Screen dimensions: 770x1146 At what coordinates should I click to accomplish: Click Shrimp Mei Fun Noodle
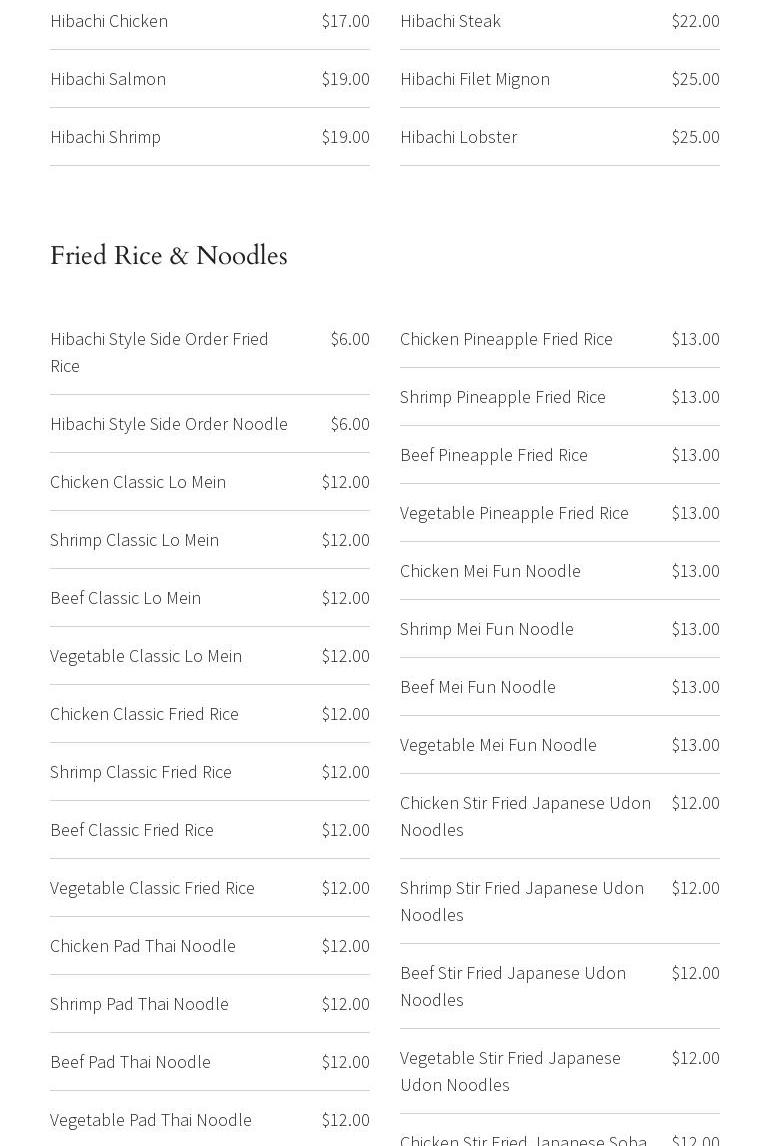(487, 629)
